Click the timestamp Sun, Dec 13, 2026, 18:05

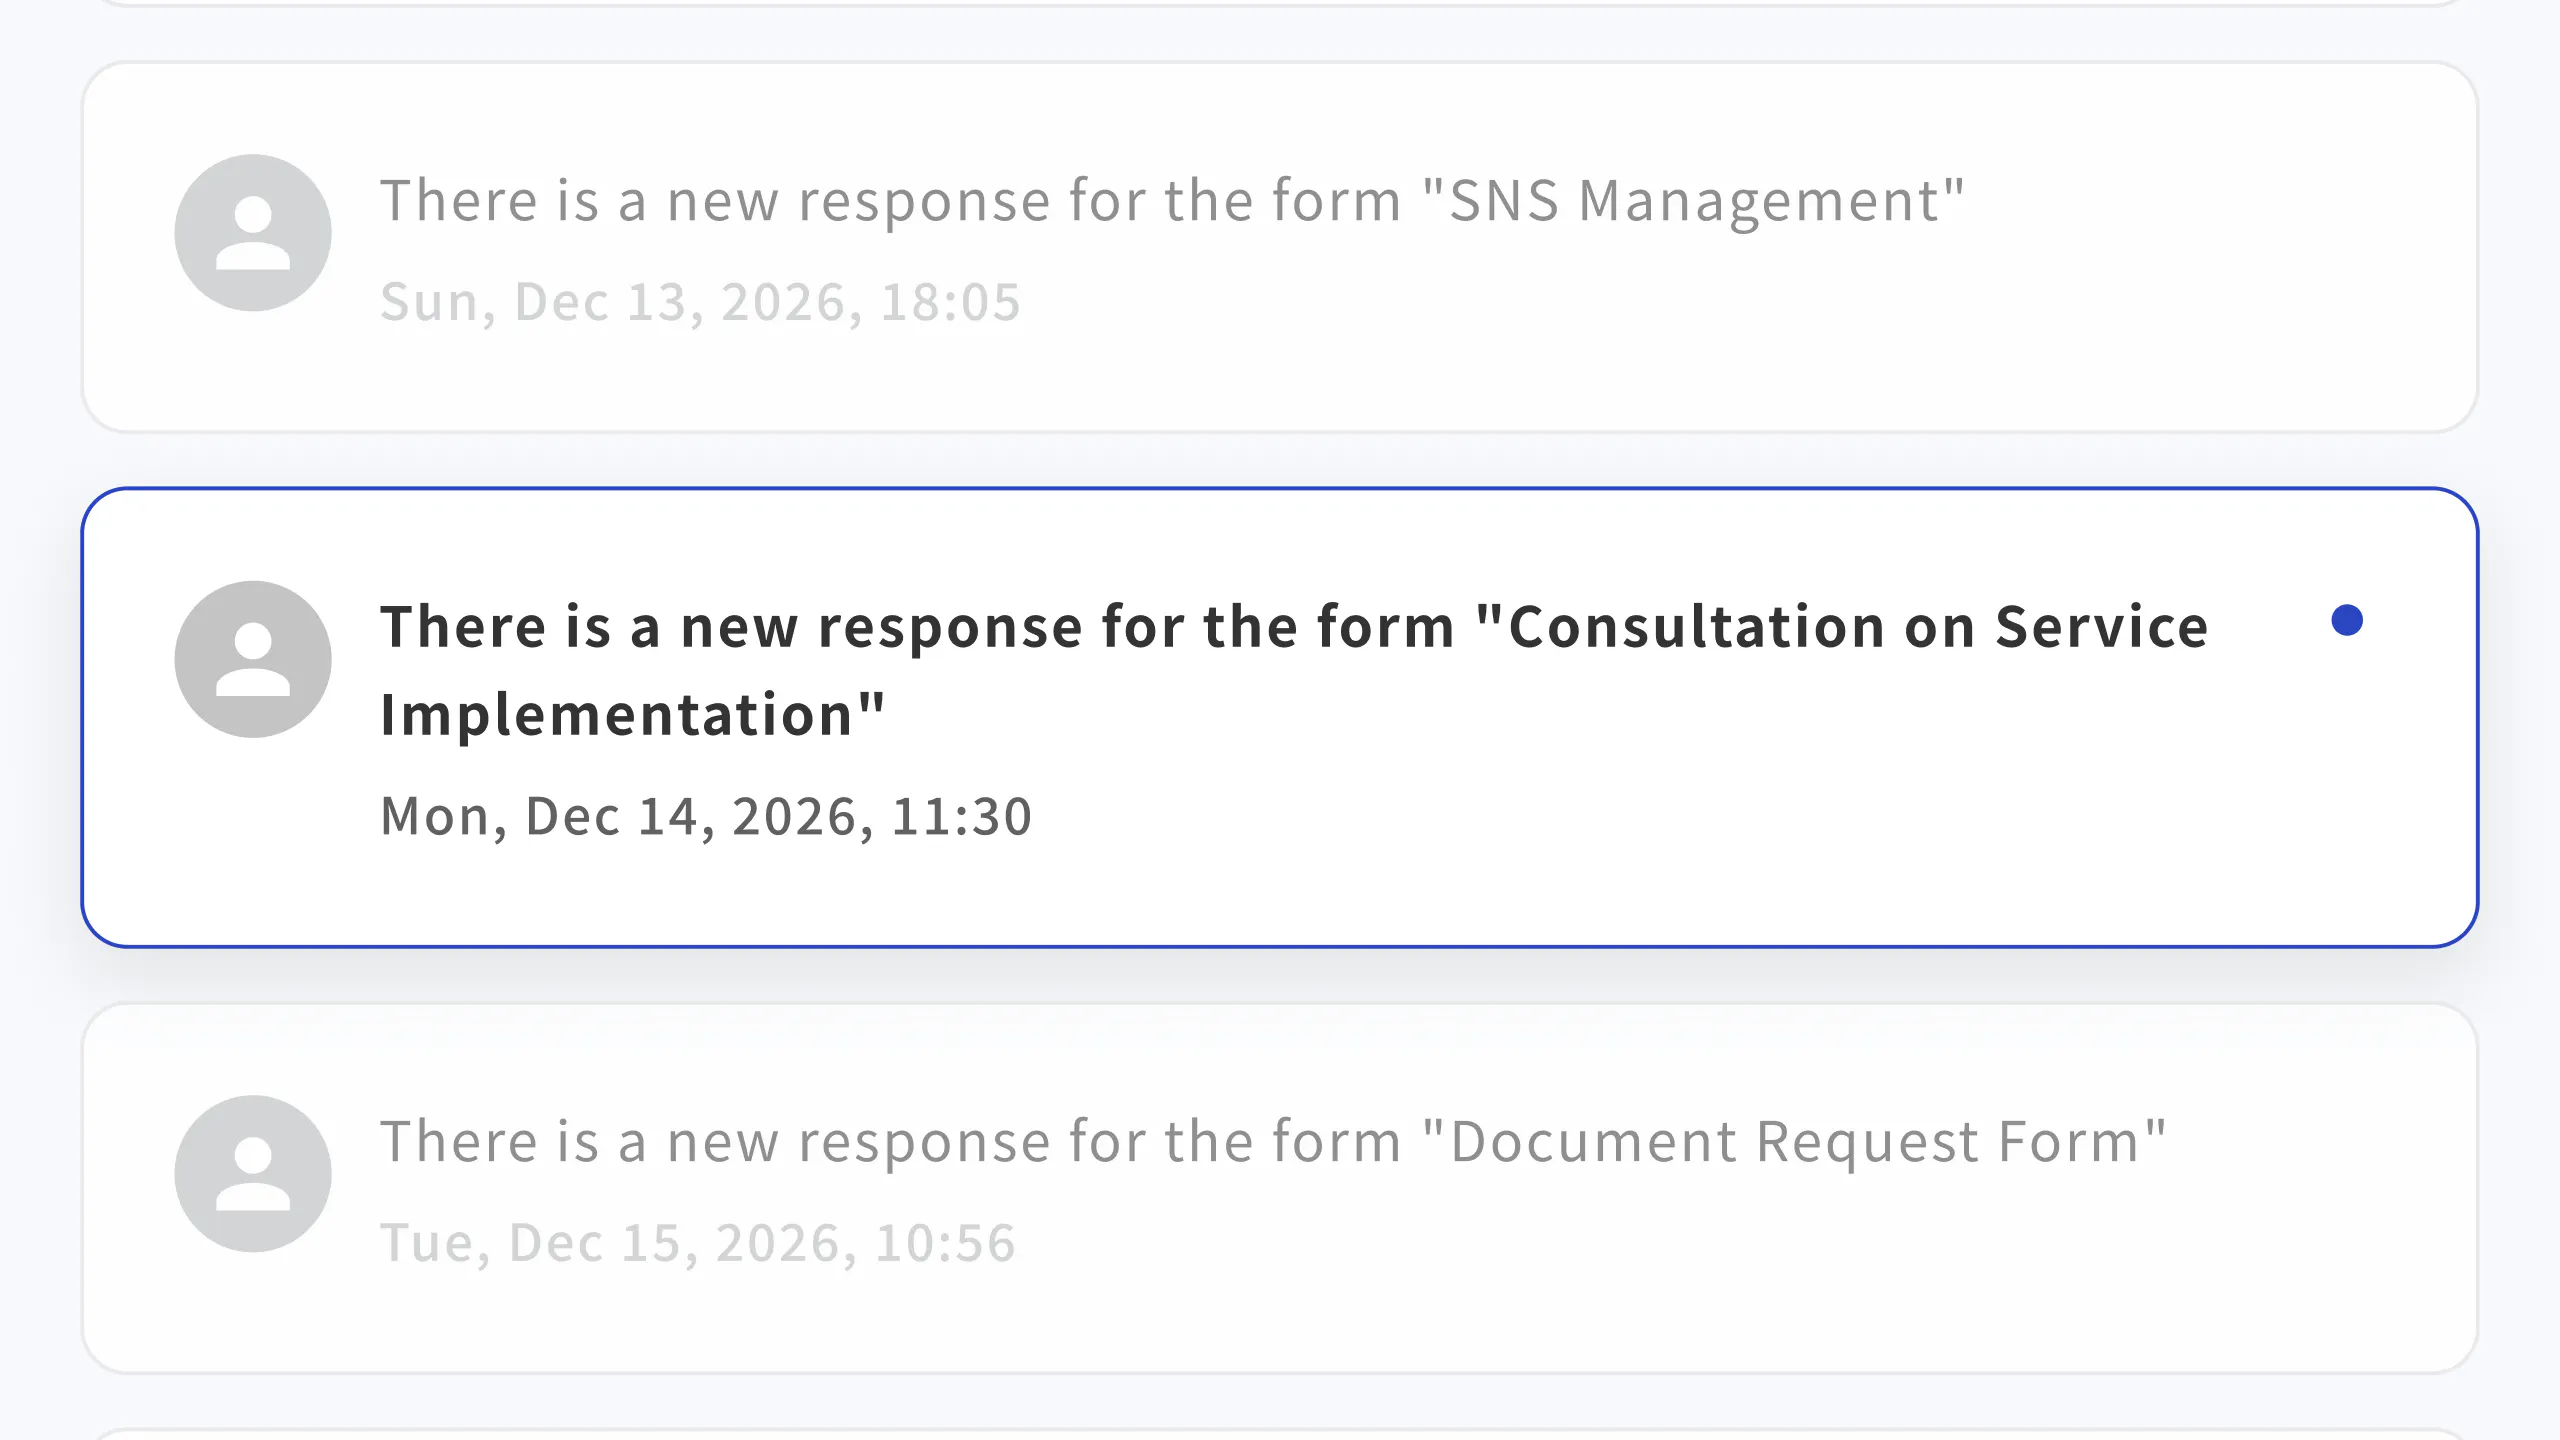pos(700,302)
